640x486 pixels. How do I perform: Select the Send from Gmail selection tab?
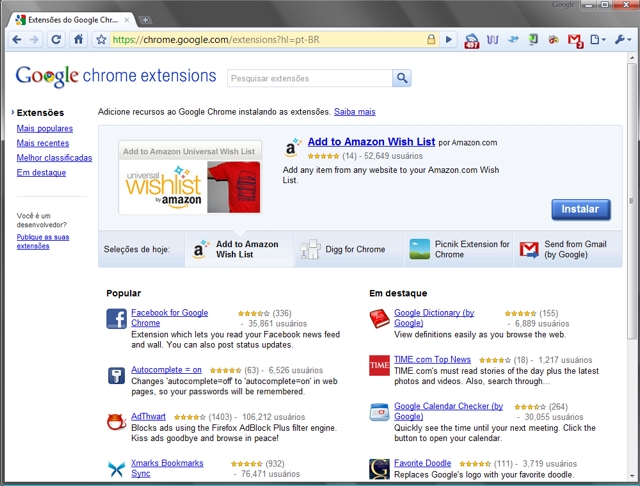pyautogui.click(x=568, y=249)
